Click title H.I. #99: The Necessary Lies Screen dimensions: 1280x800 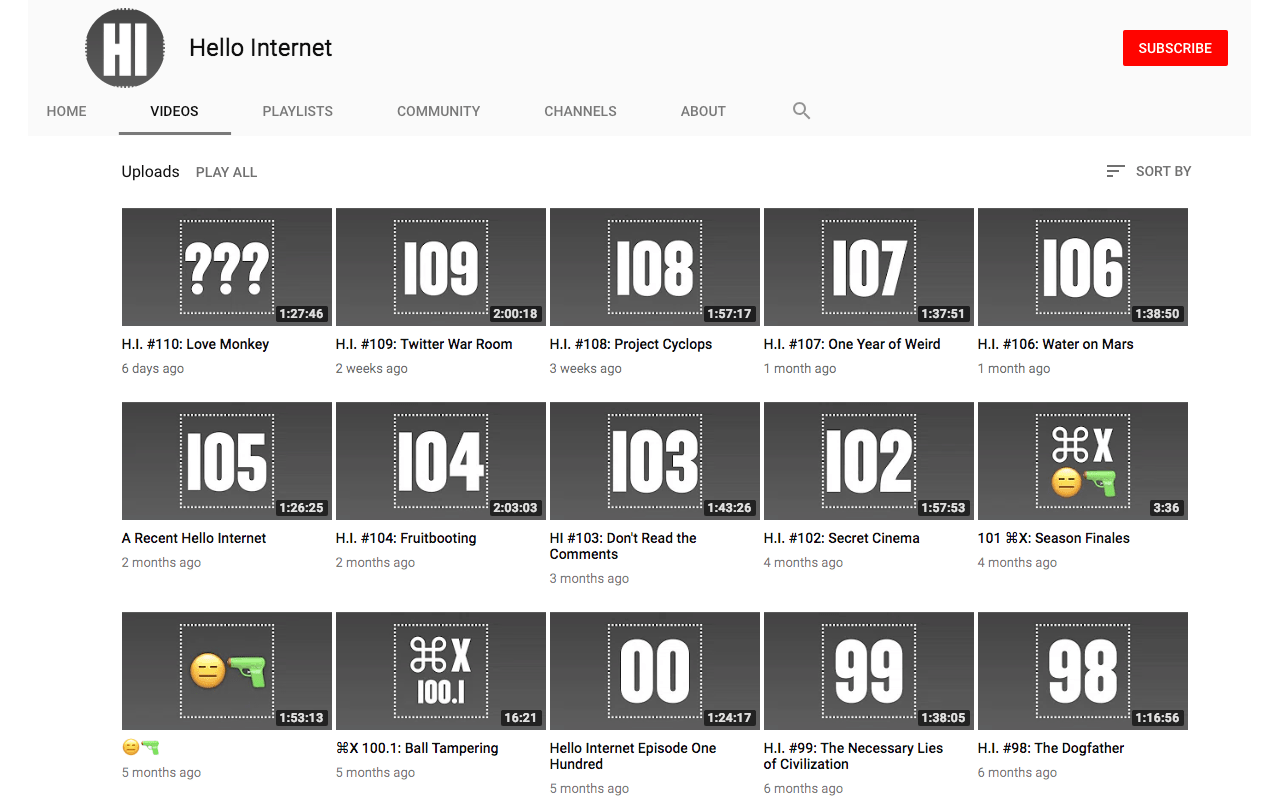pos(853,756)
